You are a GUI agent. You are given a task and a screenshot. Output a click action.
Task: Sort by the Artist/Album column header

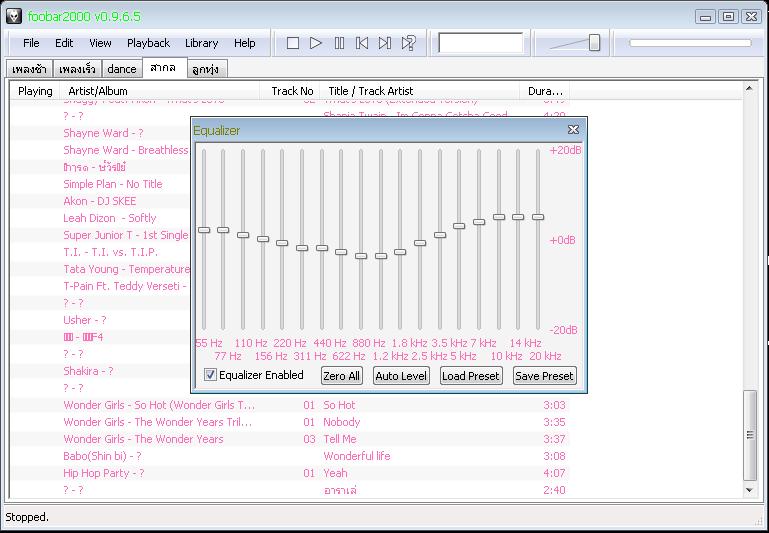pos(159,91)
